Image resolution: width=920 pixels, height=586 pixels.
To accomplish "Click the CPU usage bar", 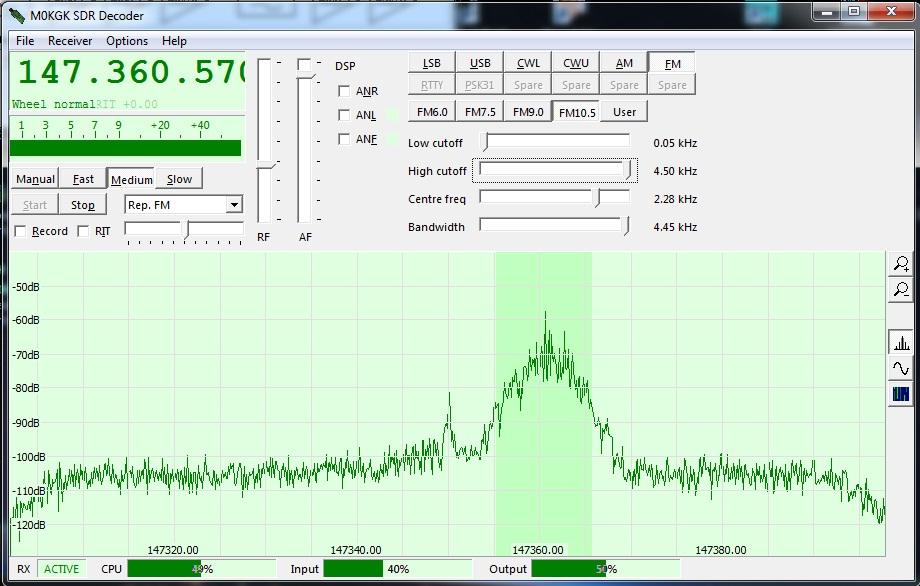I will coord(201,569).
